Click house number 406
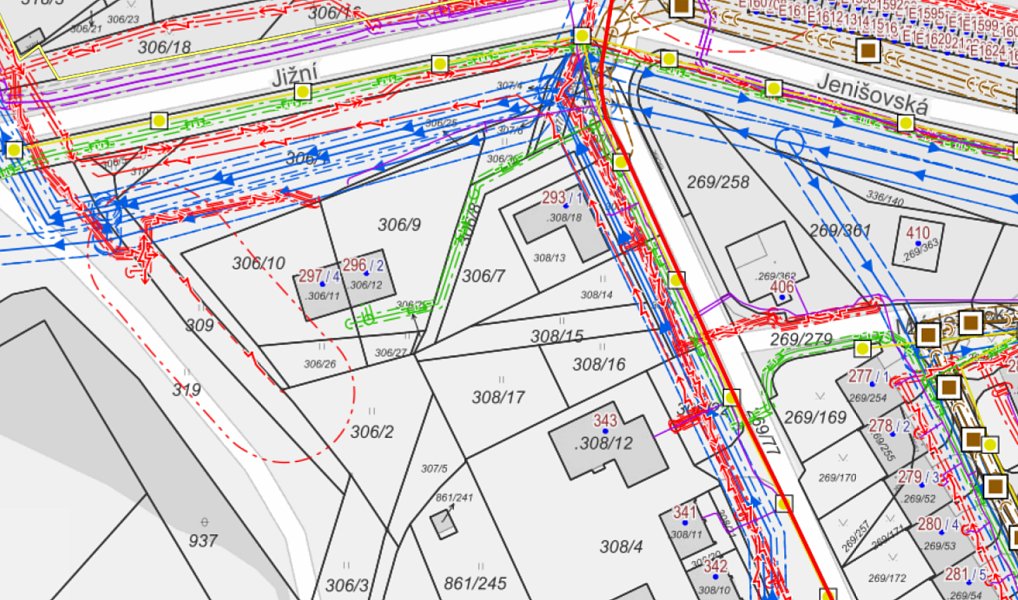The height and width of the screenshot is (600, 1018). click(782, 286)
